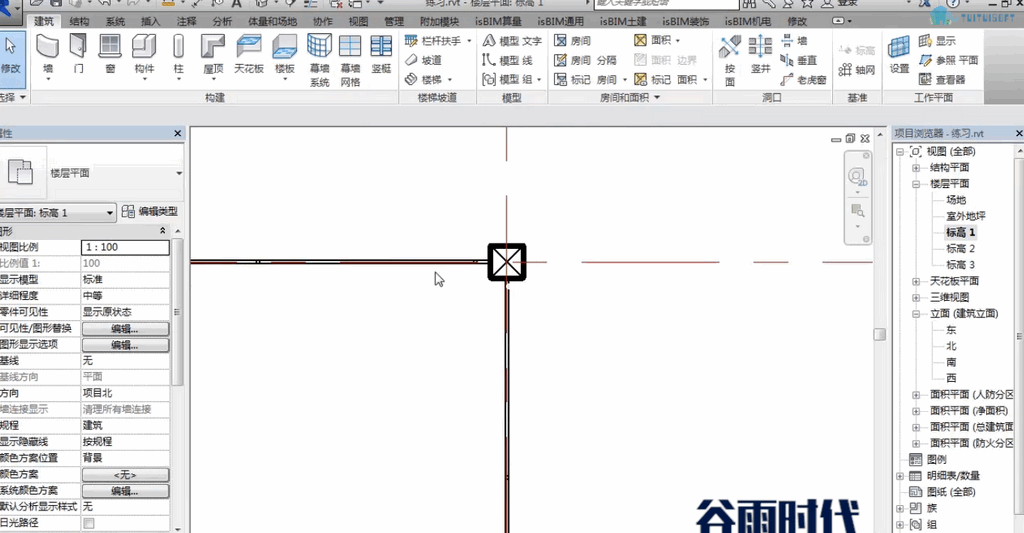
Task: Click the 详细程度 中等 value
Action: 125,296
